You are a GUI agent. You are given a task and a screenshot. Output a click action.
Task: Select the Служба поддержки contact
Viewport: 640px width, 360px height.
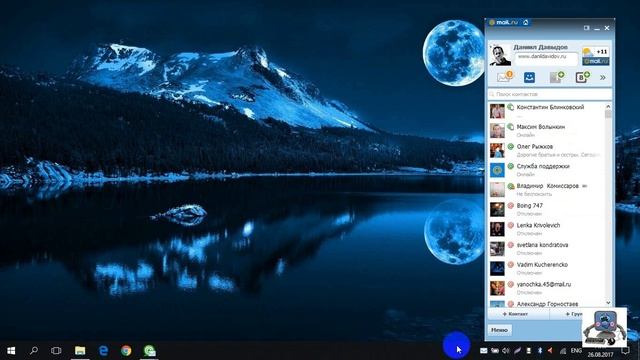point(546,170)
